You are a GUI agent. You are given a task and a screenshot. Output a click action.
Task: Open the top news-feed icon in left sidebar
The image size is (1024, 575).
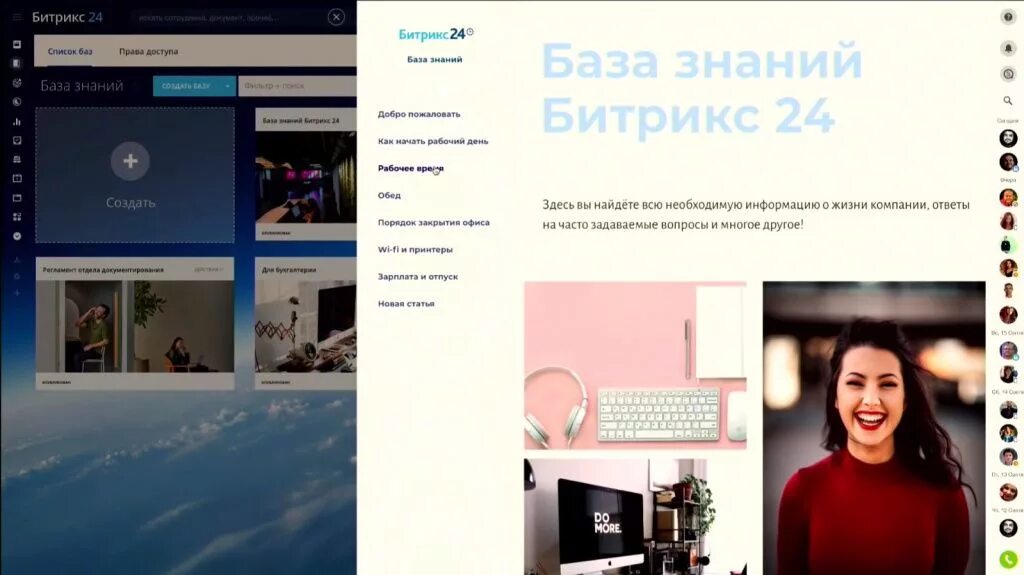[x=17, y=44]
